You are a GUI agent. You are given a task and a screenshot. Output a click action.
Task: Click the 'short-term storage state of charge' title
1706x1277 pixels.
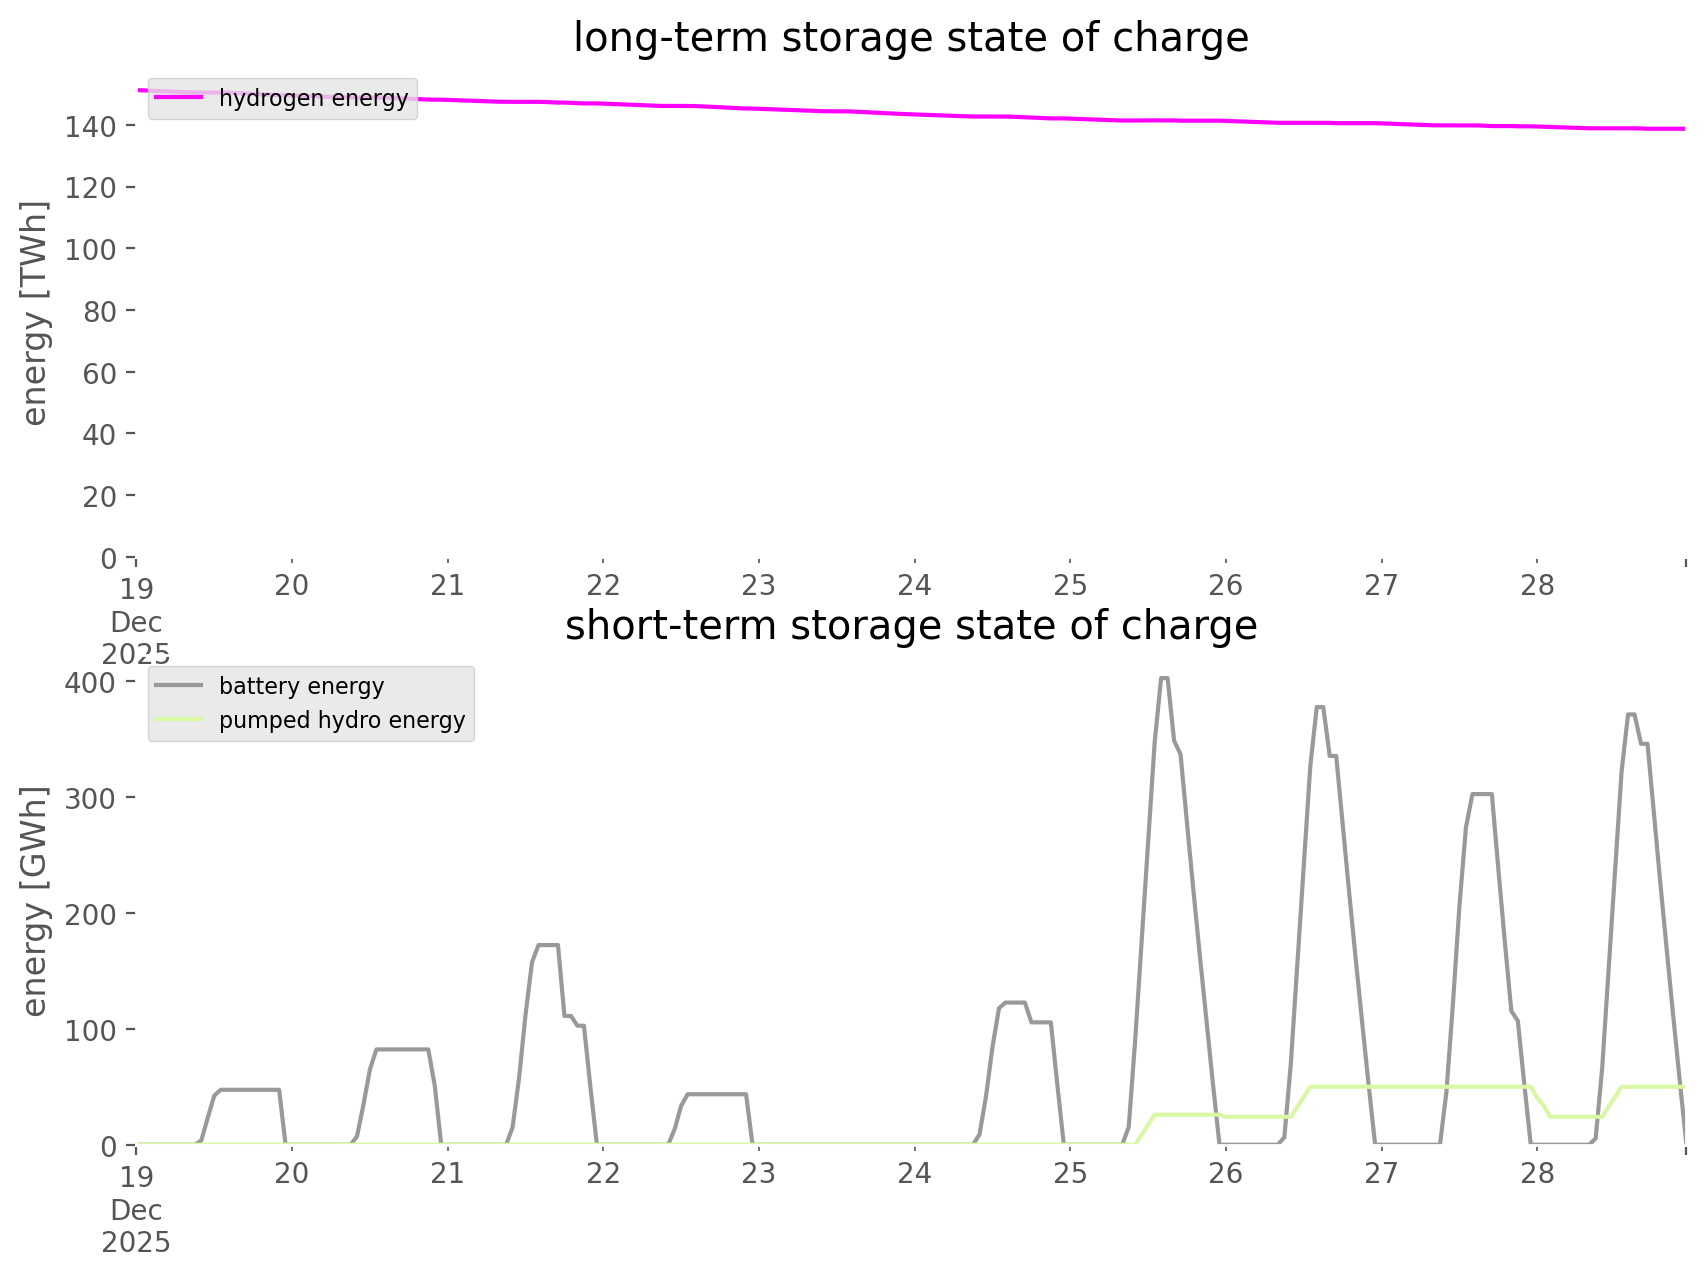[x=910, y=626]
